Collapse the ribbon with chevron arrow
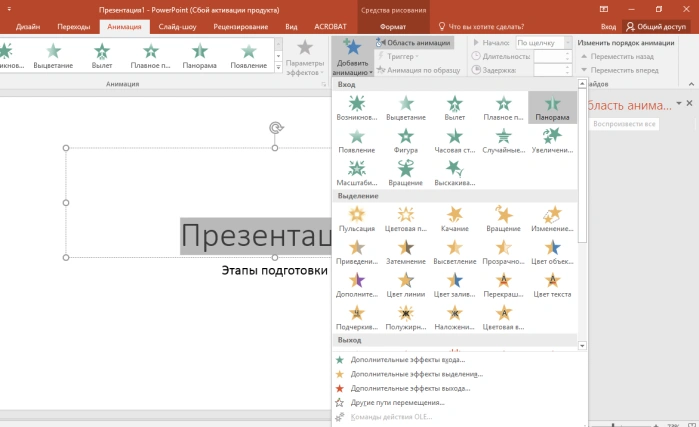Screen dimensions: 699x427 pyautogui.click(x=691, y=84)
